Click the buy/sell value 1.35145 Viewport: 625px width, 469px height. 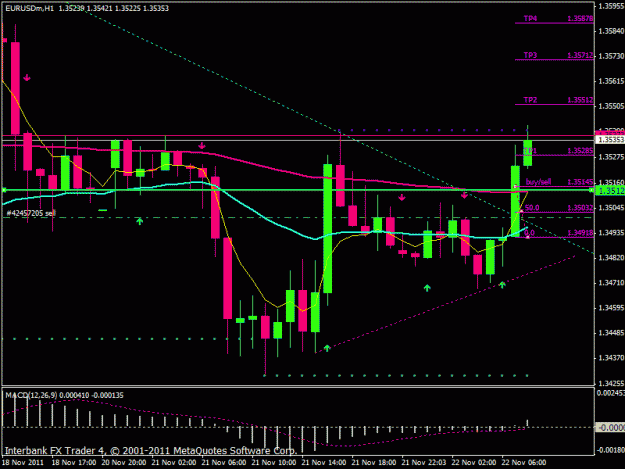[x=580, y=182]
